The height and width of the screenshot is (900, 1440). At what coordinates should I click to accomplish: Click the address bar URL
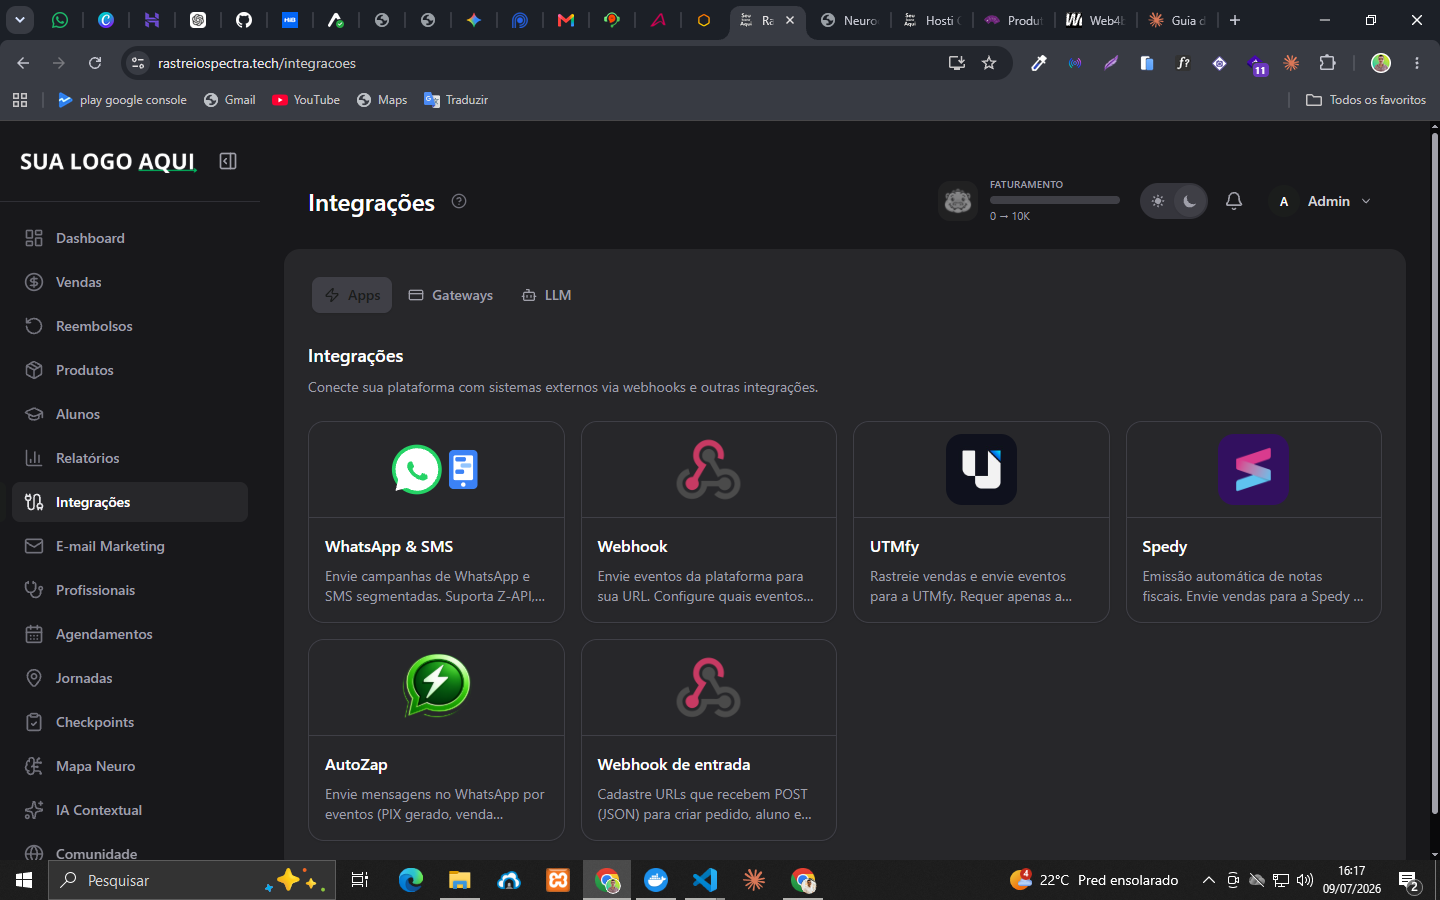(257, 63)
